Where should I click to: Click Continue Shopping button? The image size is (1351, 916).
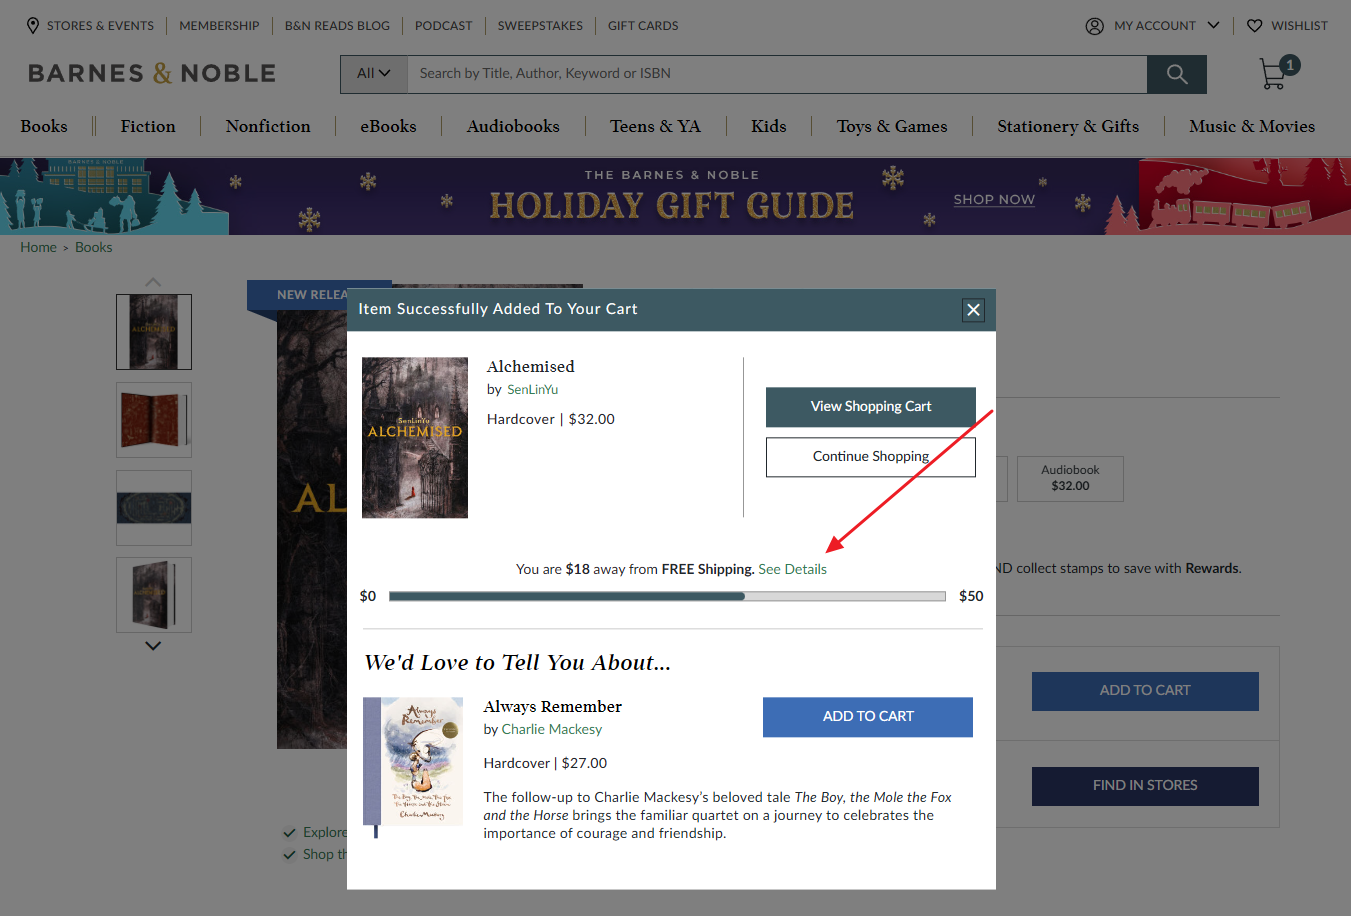(x=871, y=457)
